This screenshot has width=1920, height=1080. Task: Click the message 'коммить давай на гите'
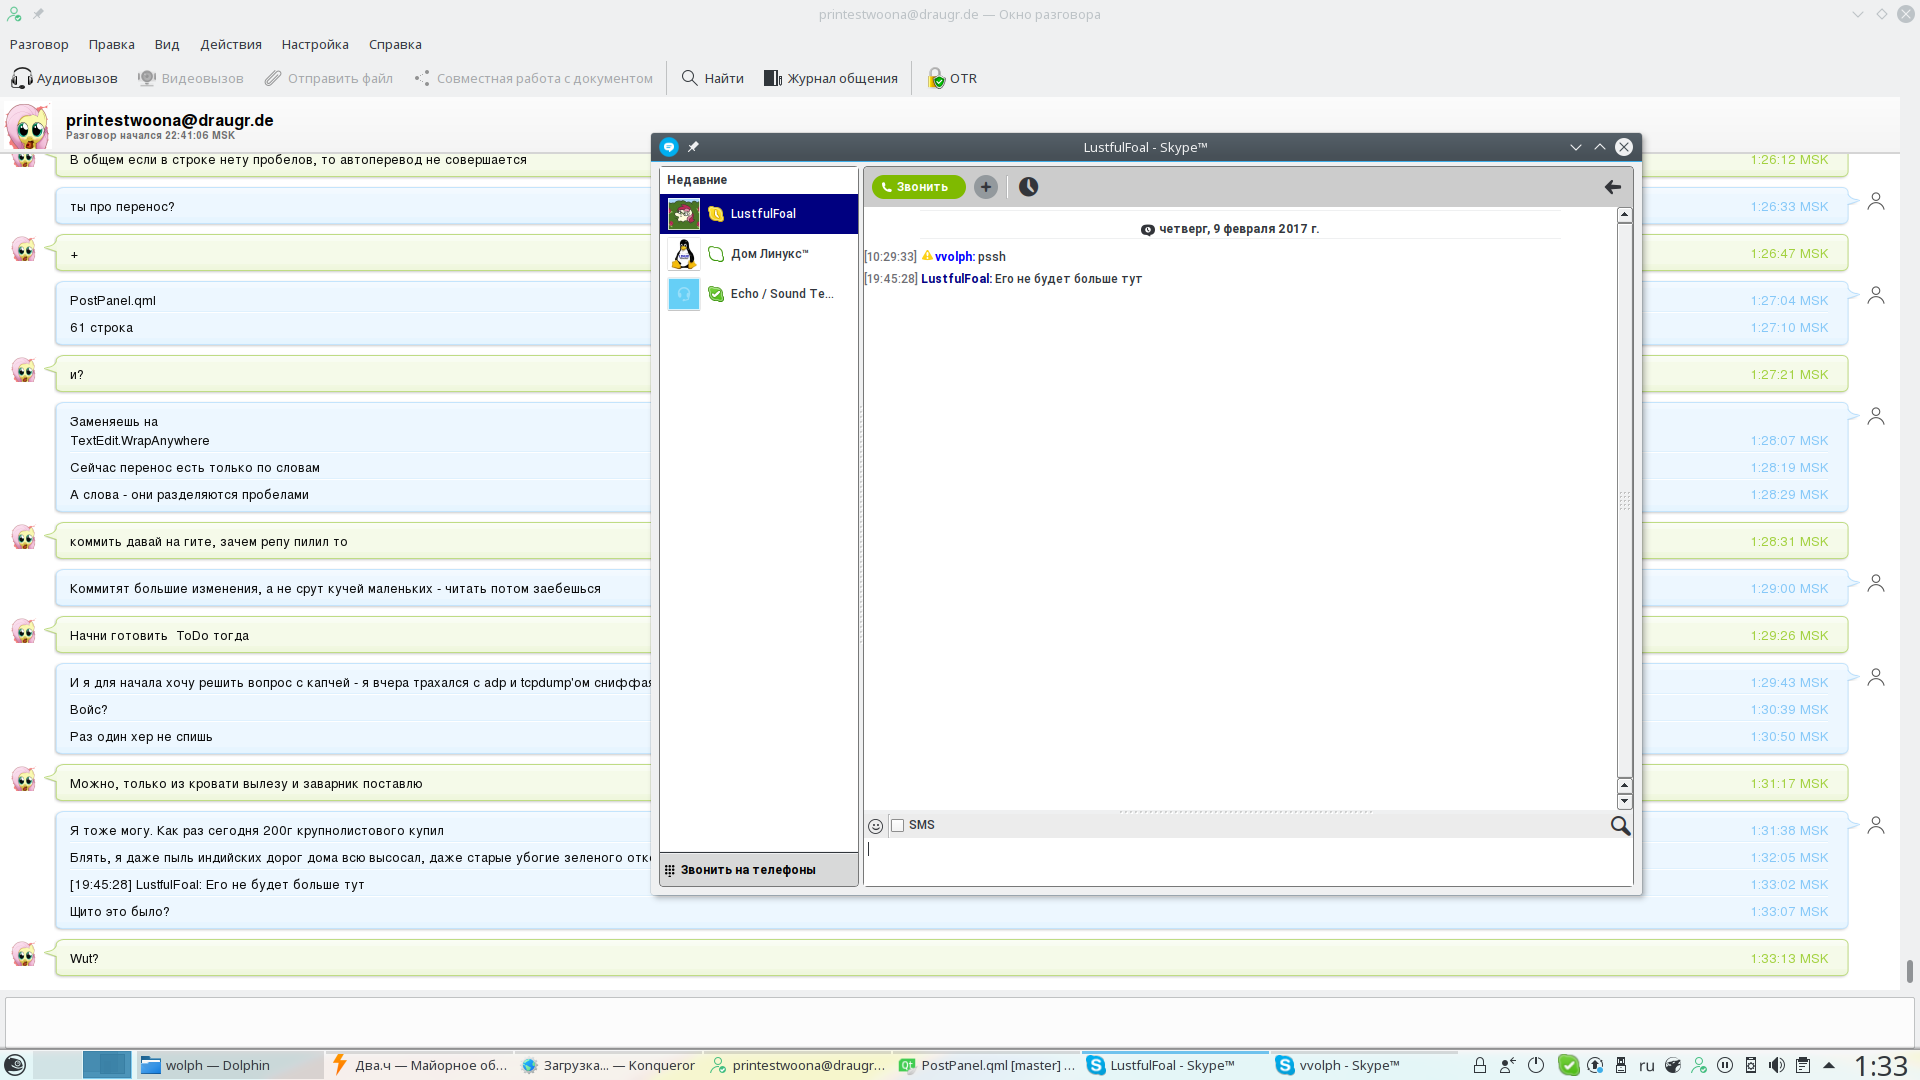point(209,541)
